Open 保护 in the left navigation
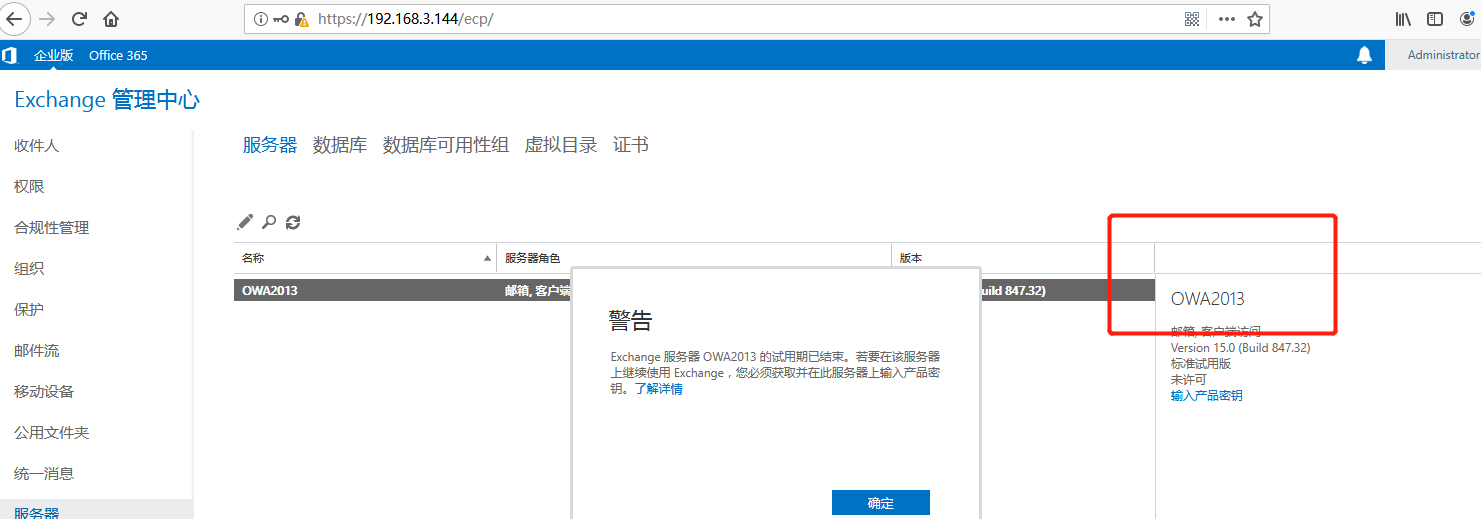 29,309
